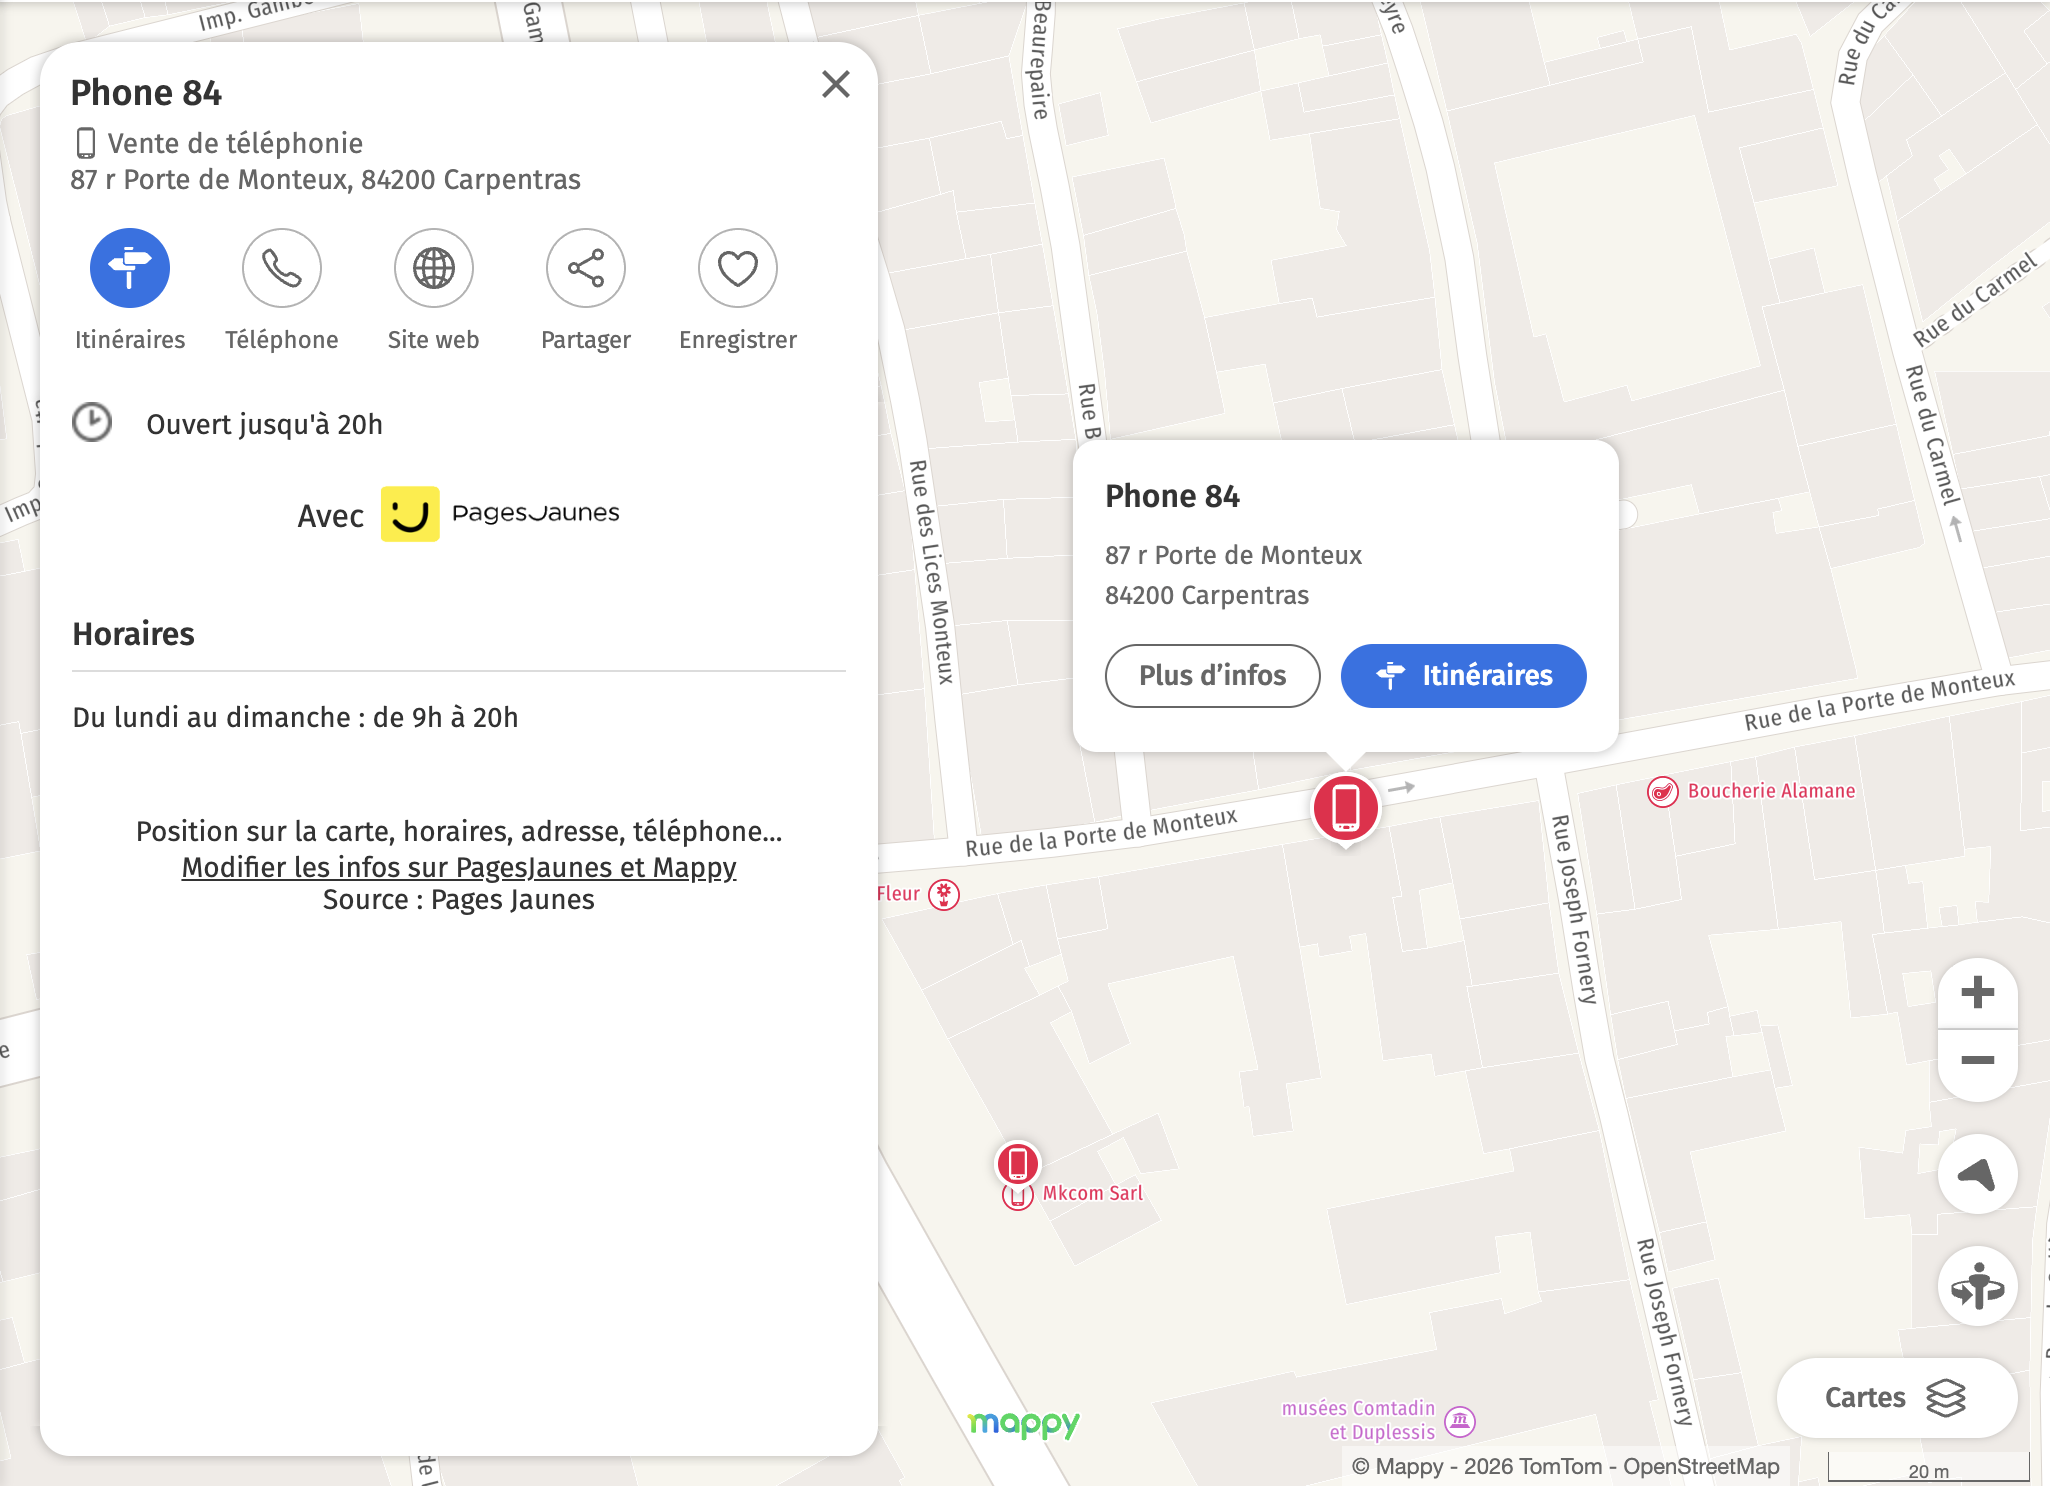The height and width of the screenshot is (1486, 2050).
Task: Click the Phone 84 map marker
Action: tap(1347, 805)
